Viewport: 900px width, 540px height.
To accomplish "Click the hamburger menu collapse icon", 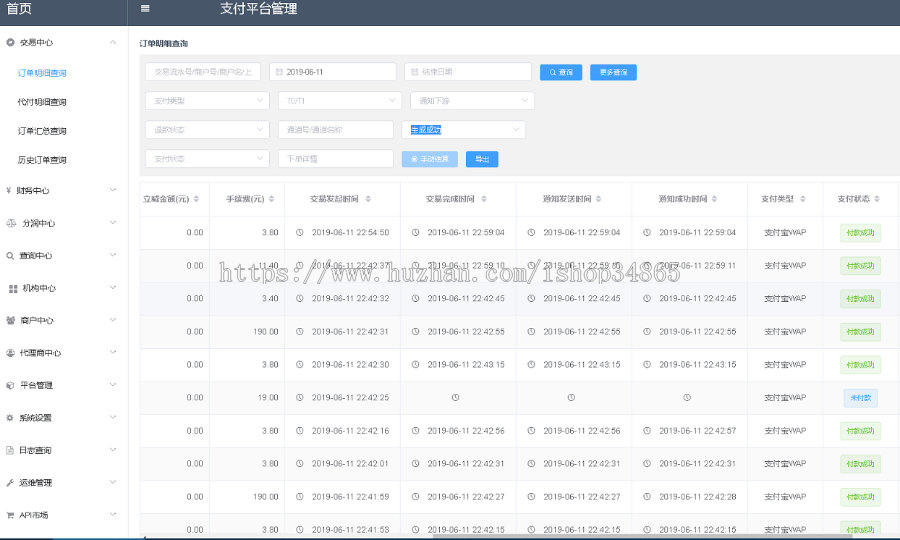I will click(145, 9).
